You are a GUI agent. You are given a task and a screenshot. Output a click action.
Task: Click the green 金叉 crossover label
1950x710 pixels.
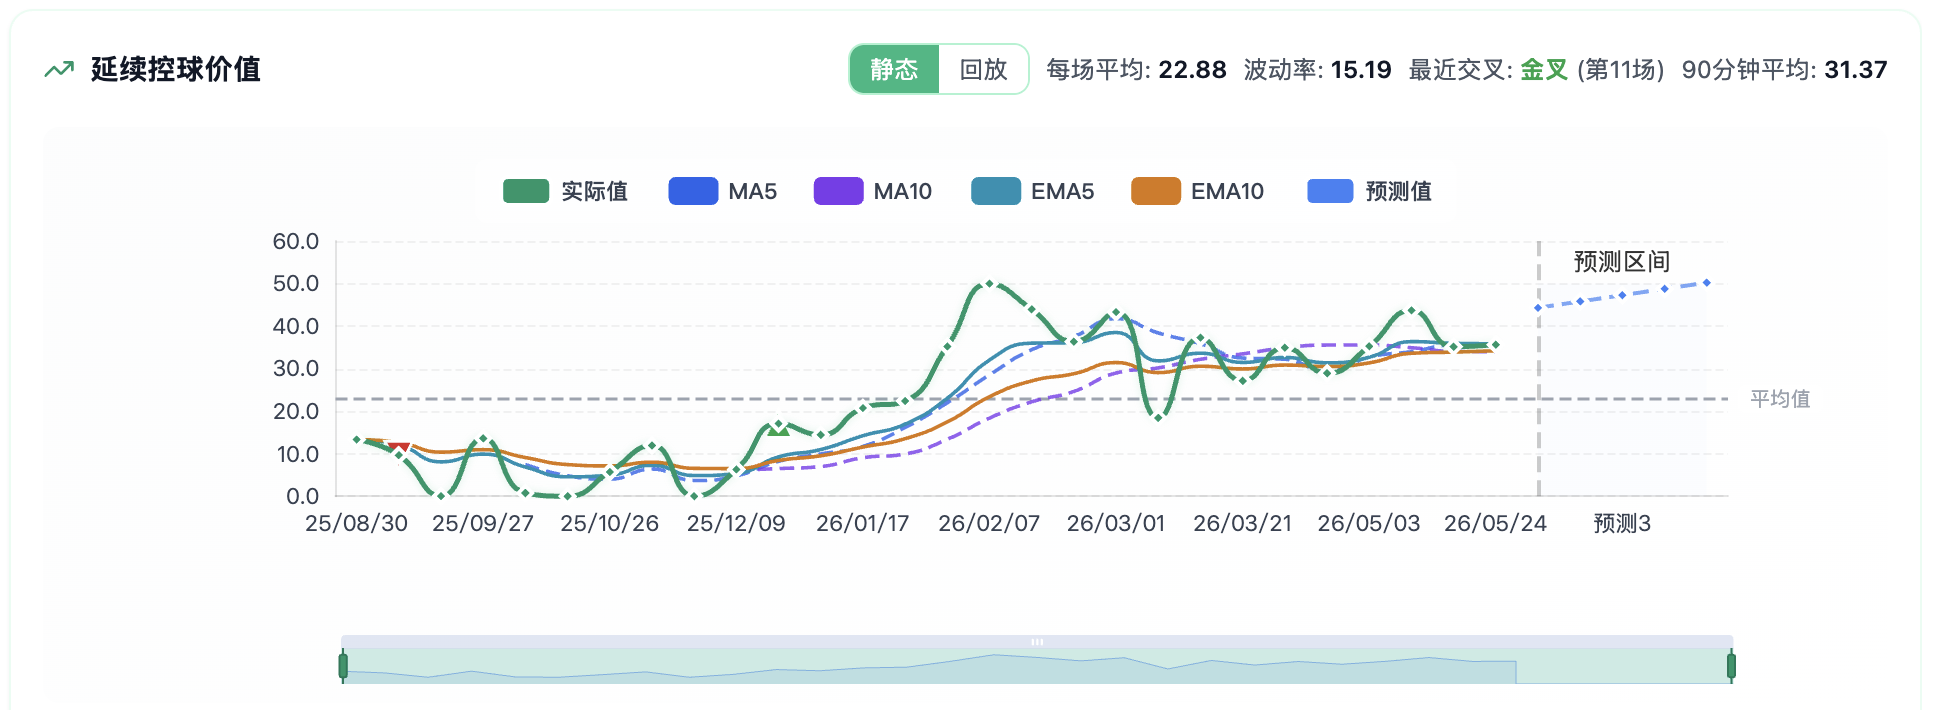[1544, 69]
